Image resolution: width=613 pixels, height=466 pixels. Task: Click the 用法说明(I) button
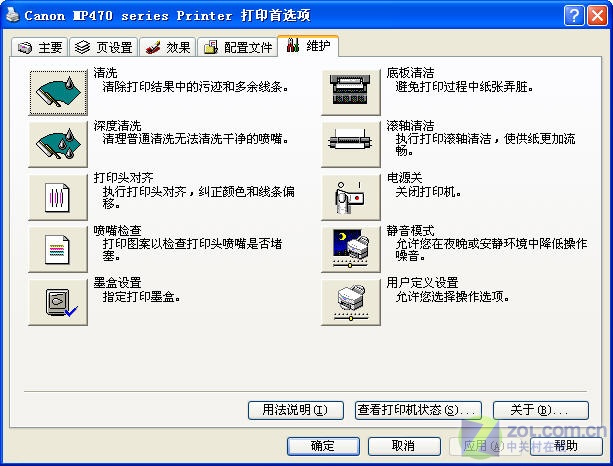pyautogui.click(x=296, y=410)
